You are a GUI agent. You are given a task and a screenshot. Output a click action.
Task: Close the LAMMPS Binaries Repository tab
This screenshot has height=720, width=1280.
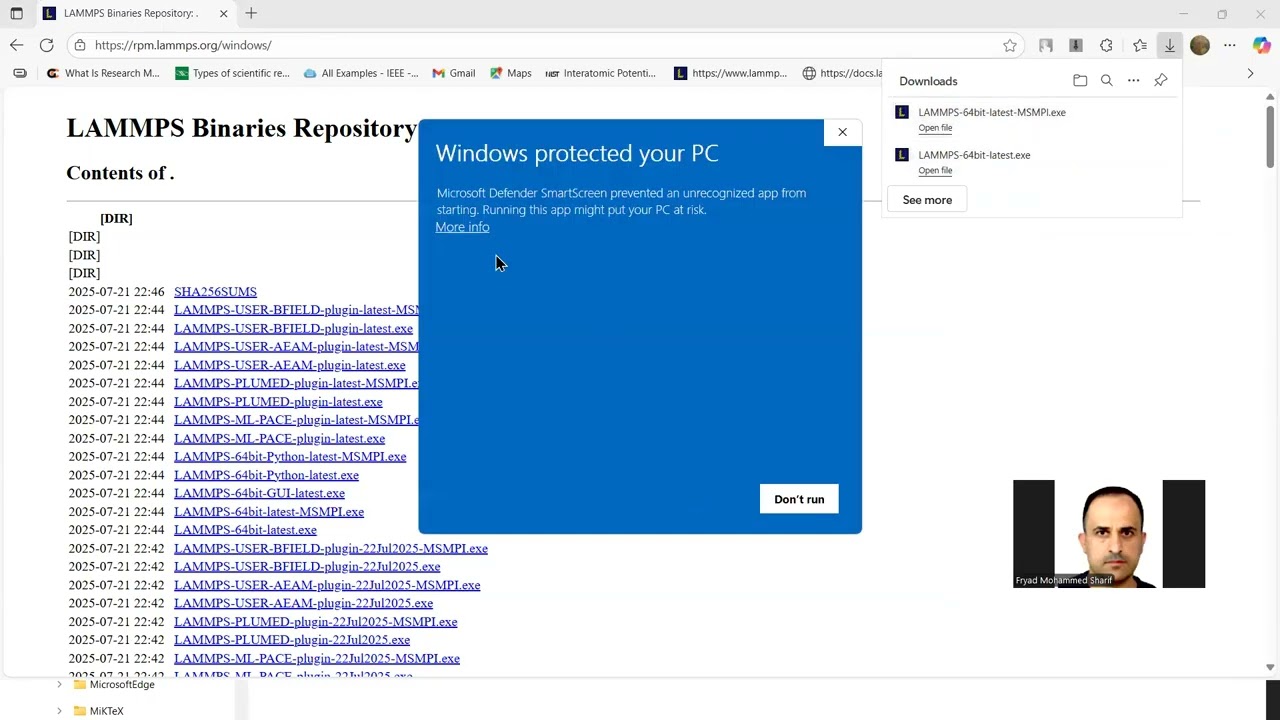[223, 14]
